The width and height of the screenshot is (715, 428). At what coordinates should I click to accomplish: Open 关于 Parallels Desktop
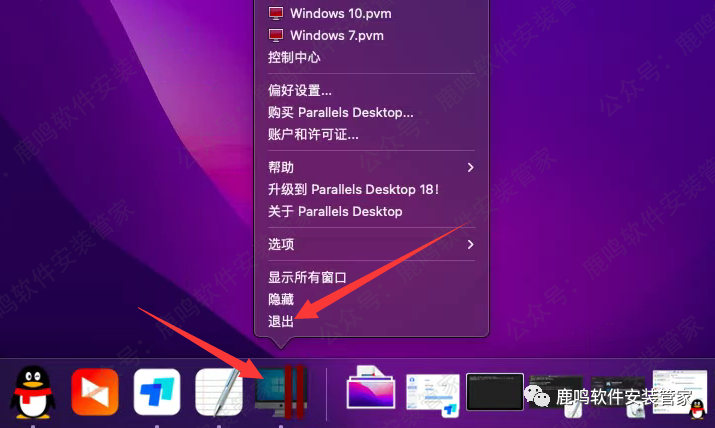point(335,211)
